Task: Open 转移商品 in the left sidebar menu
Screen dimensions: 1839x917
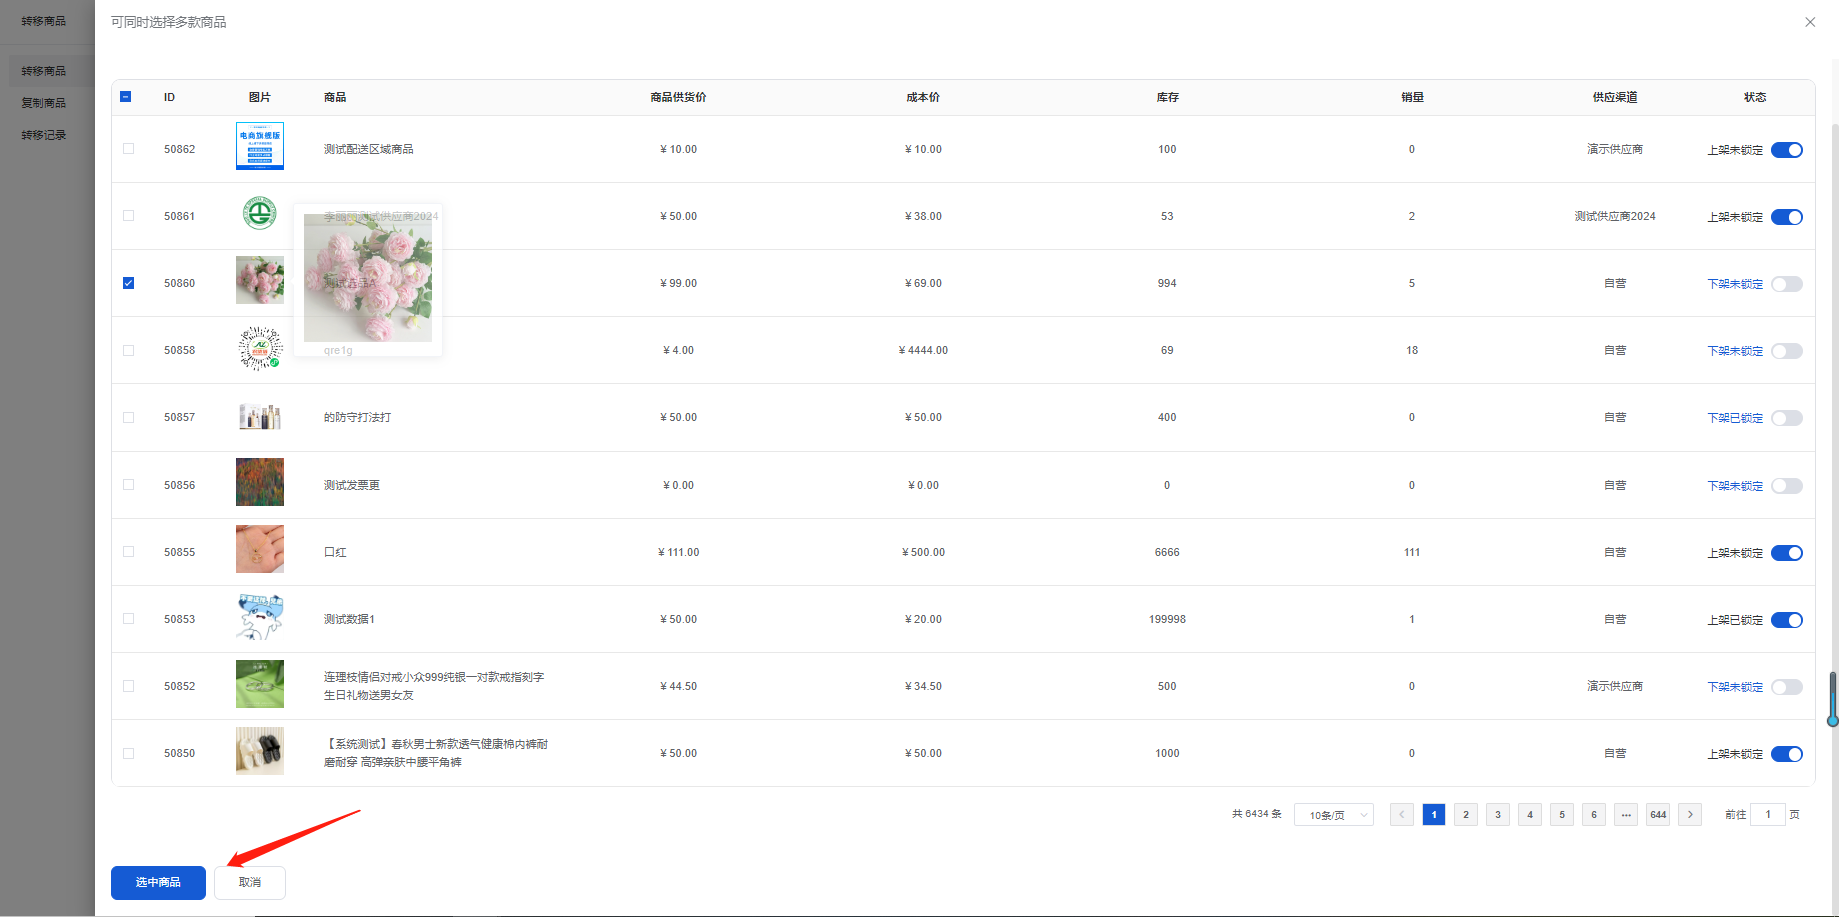Action: coord(44,71)
